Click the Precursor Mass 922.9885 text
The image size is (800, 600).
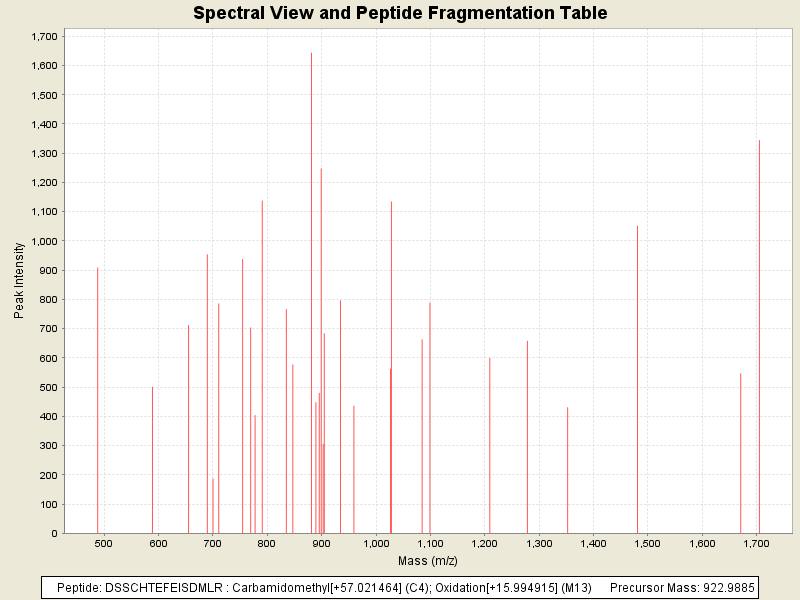tap(682, 587)
